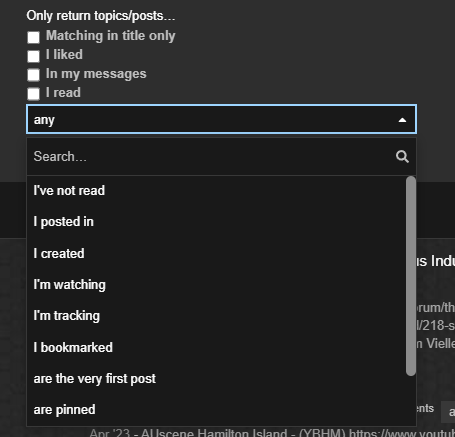Choose 'are pinned' option
This screenshot has height=437, width=455.
point(217,410)
